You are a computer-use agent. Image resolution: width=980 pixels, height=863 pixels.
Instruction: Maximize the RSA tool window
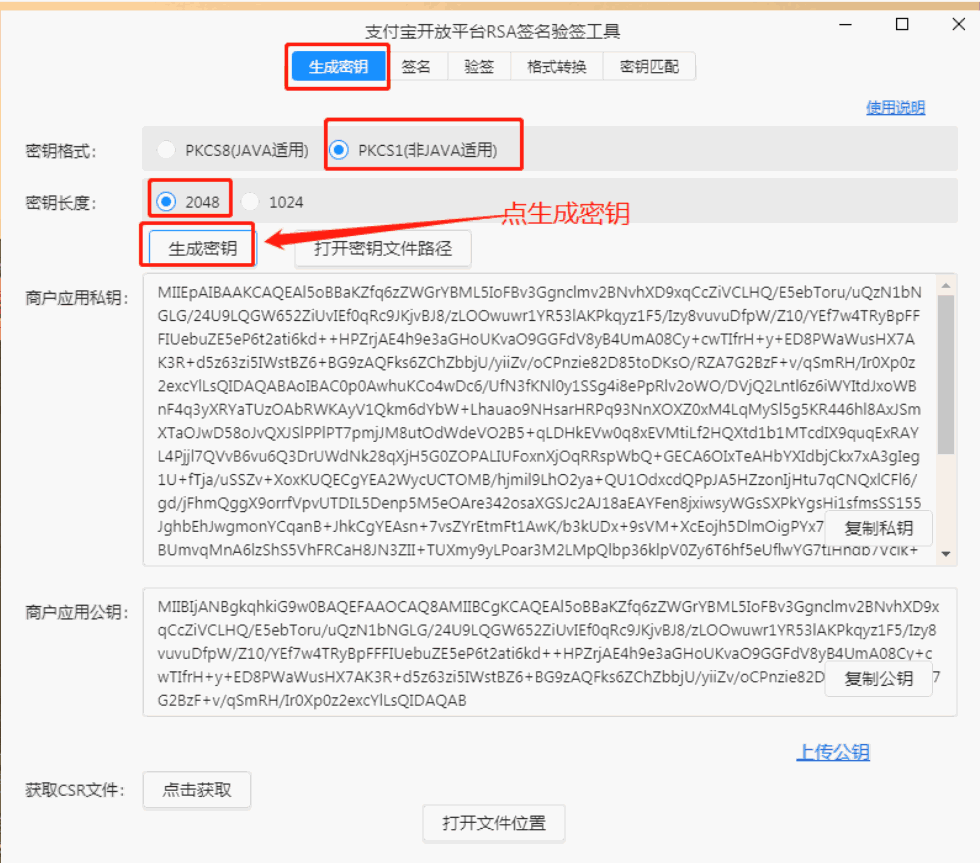click(902, 24)
